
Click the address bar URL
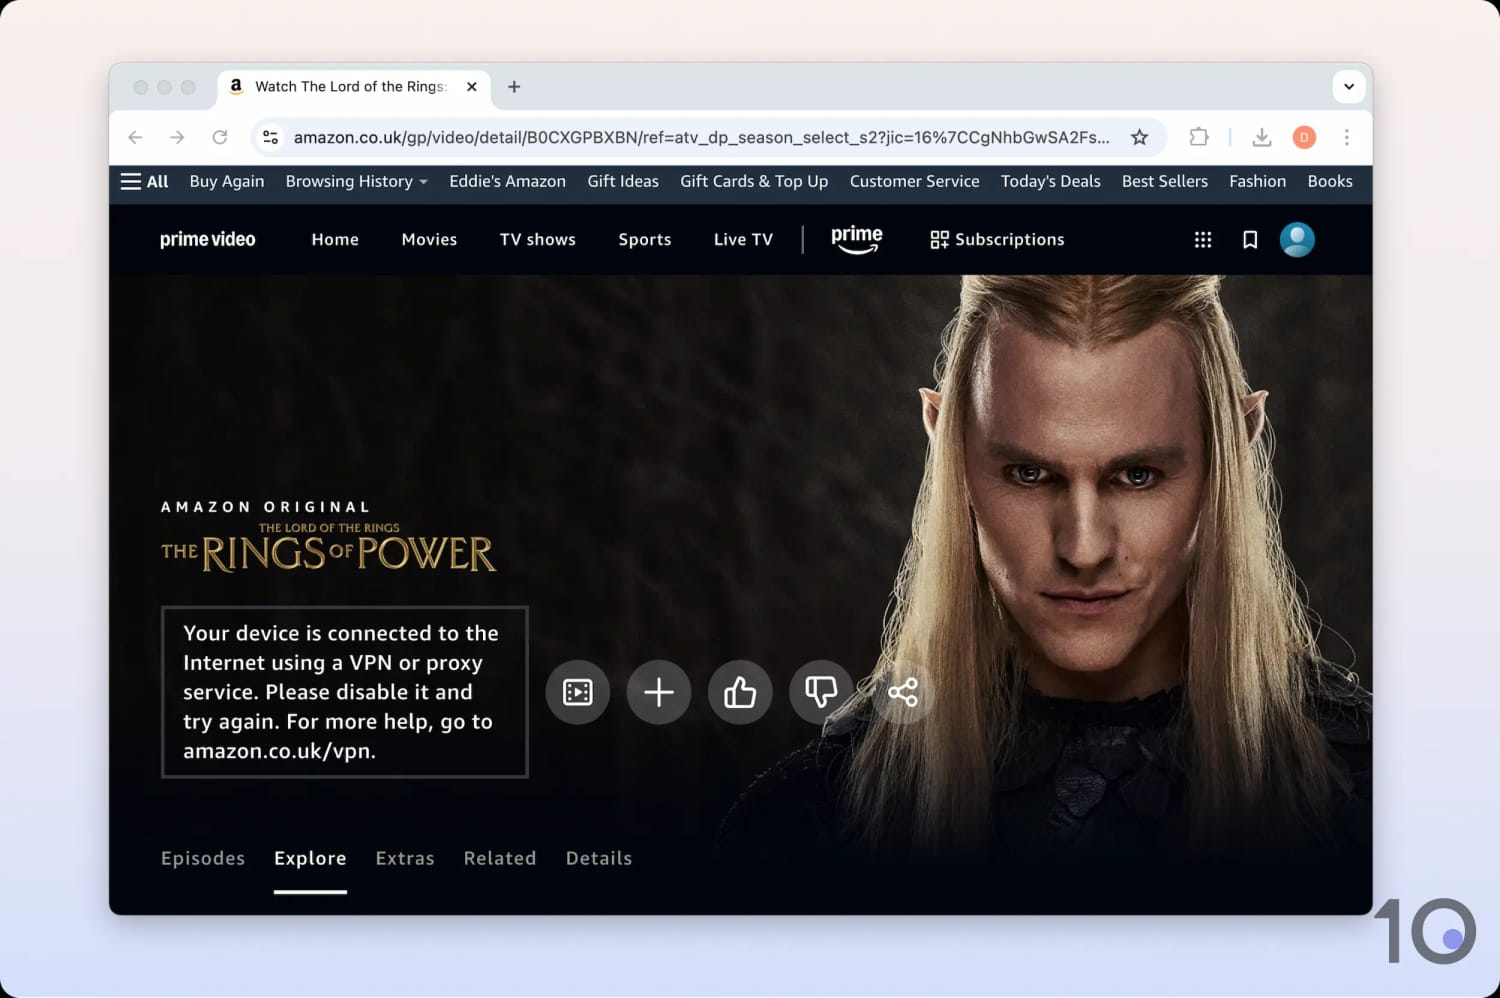700,137
